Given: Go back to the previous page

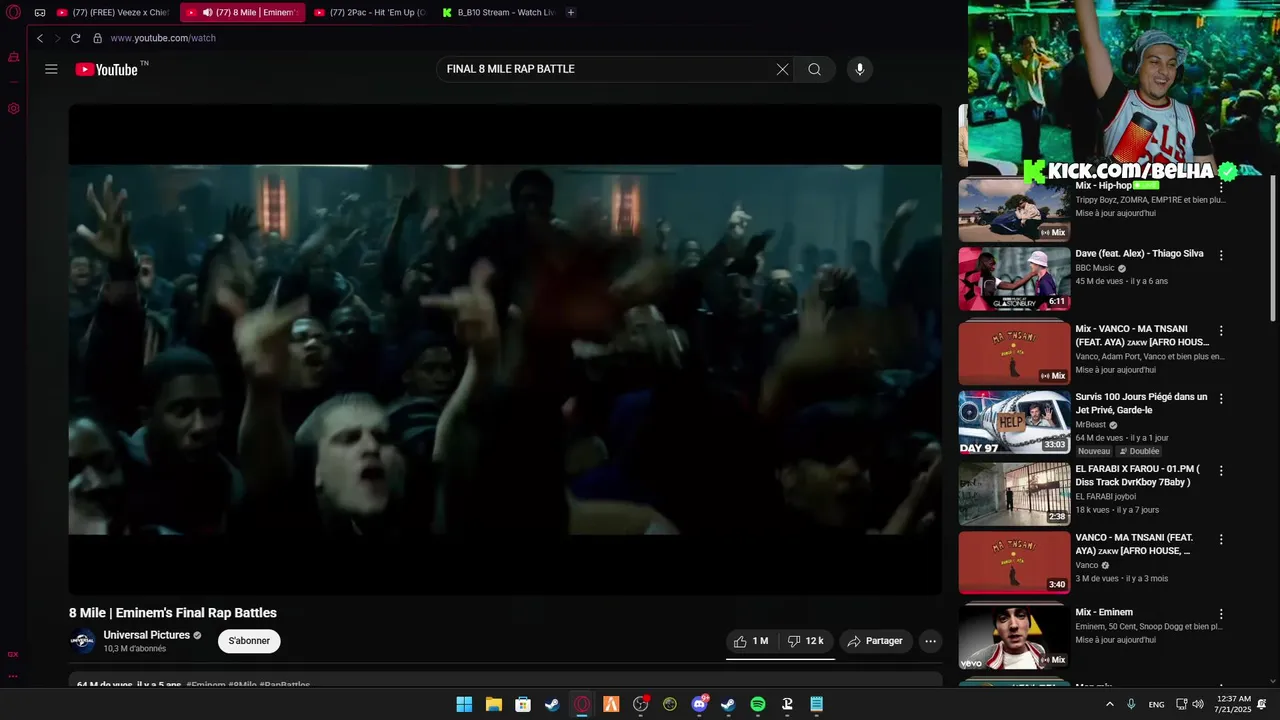Looking at the screenshot, I should coord(40,38).
